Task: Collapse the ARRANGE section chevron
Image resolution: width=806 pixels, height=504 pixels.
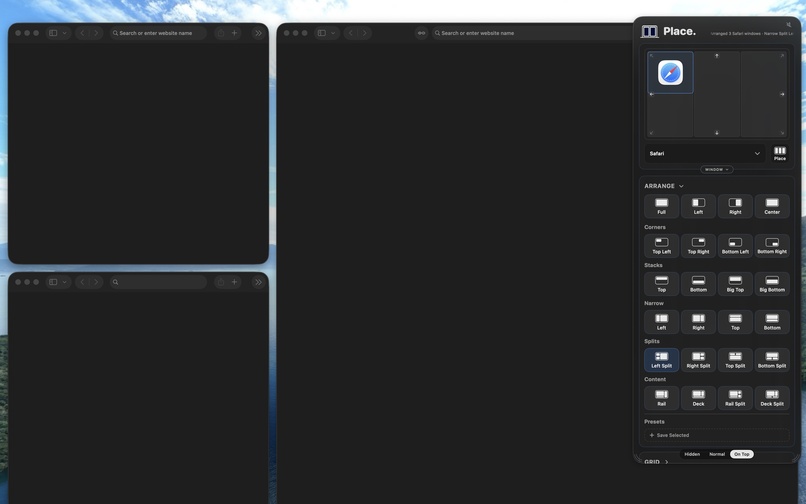Action: (x=681, y=186)
